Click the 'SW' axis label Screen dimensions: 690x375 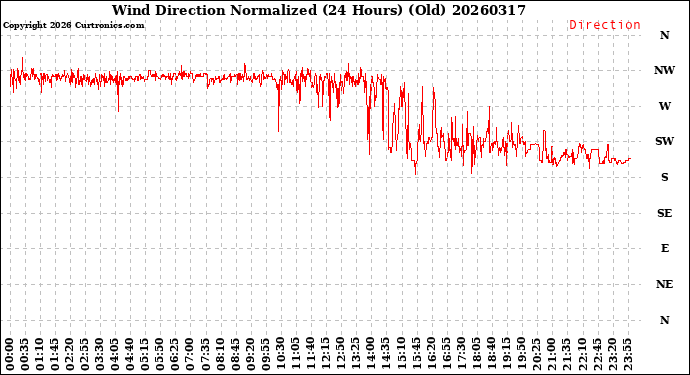[x=664, y=141]
